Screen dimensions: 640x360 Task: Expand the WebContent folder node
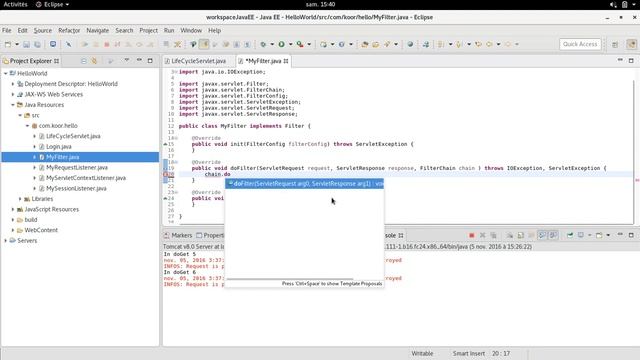(13, 230)
